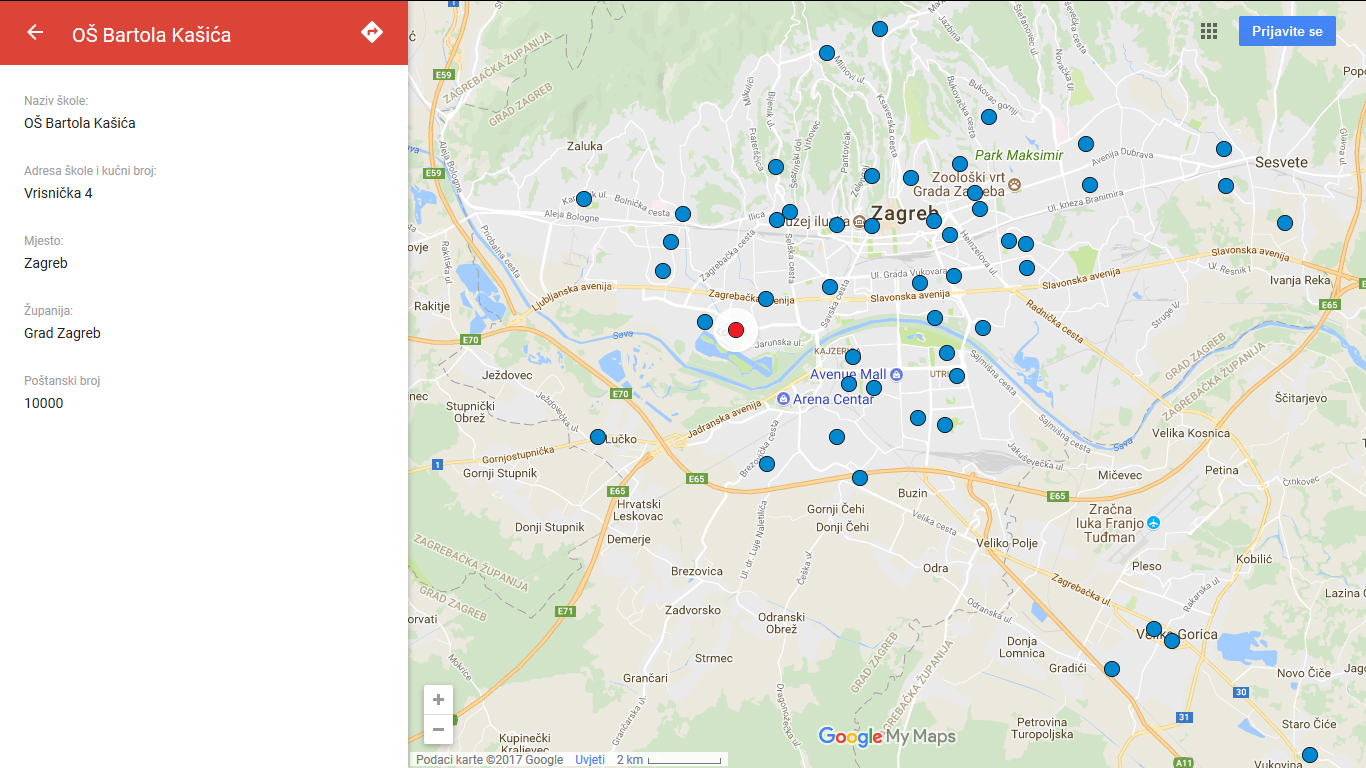This screenshot has height=768, width=1366.
Task: Click the blue marker on Zagrebačka avenija
Action: click(x=766, y=299)
